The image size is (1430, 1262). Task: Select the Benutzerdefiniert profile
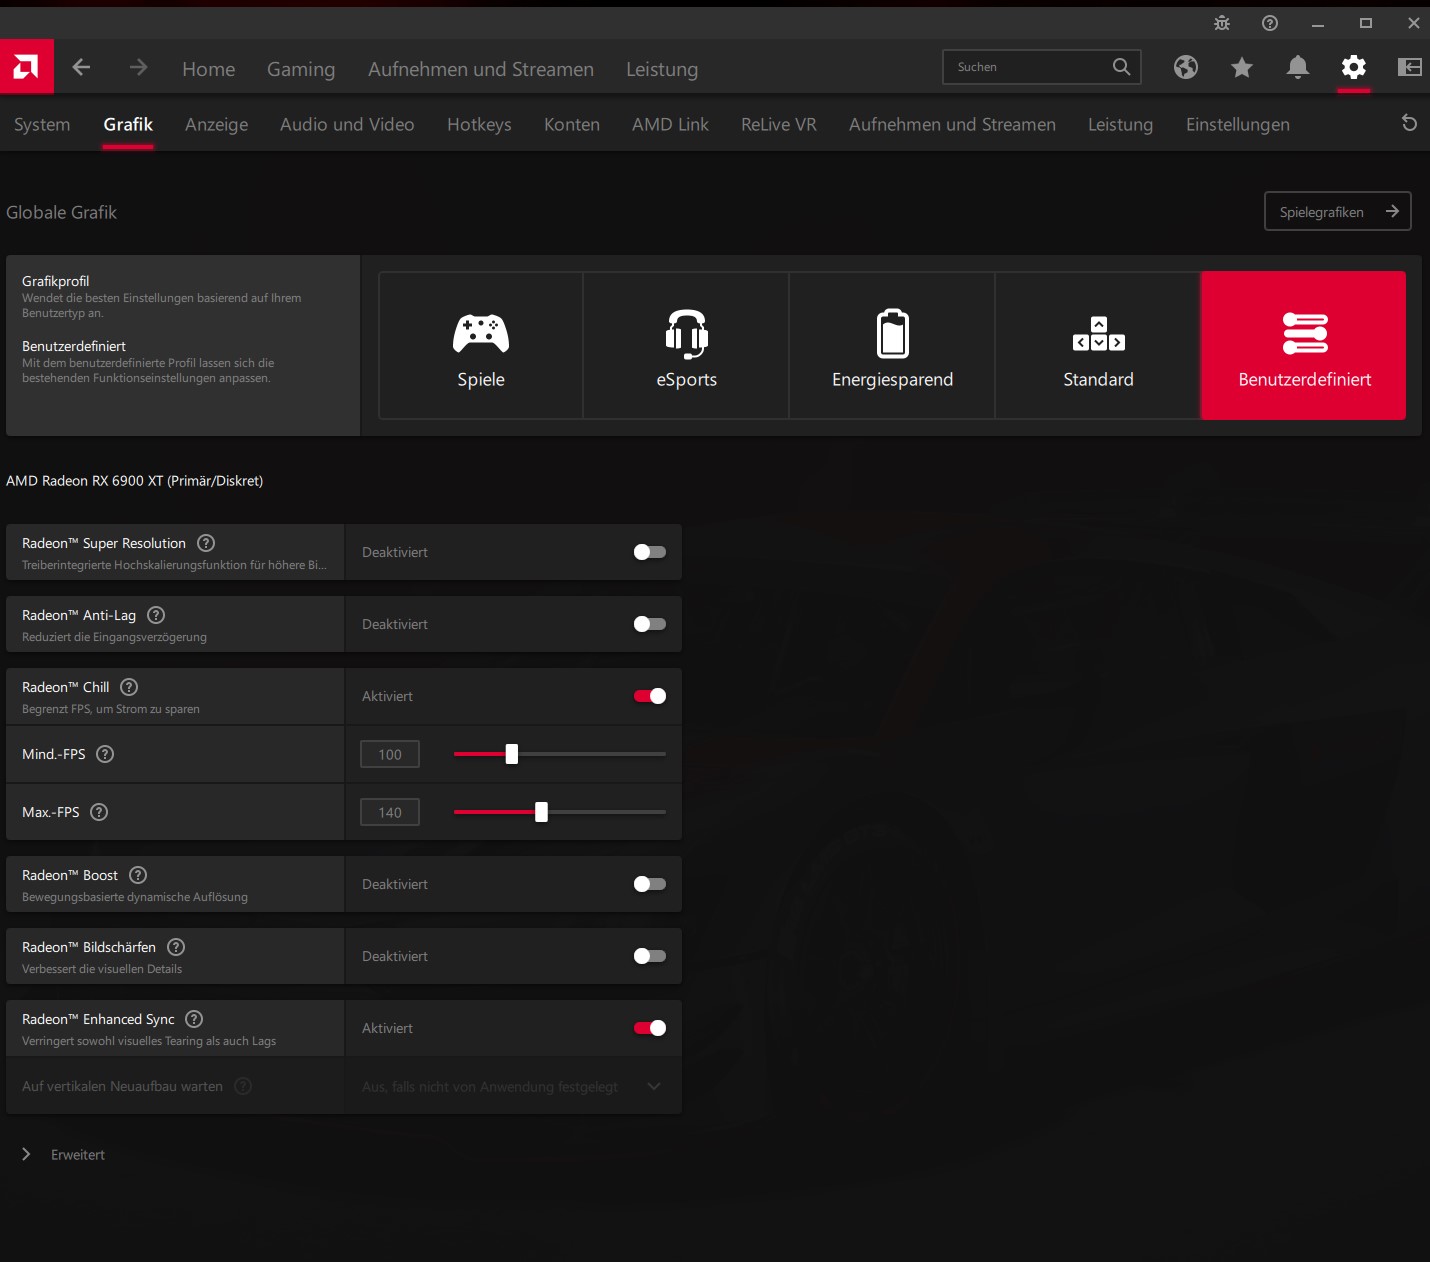(x=1304, y=345)
